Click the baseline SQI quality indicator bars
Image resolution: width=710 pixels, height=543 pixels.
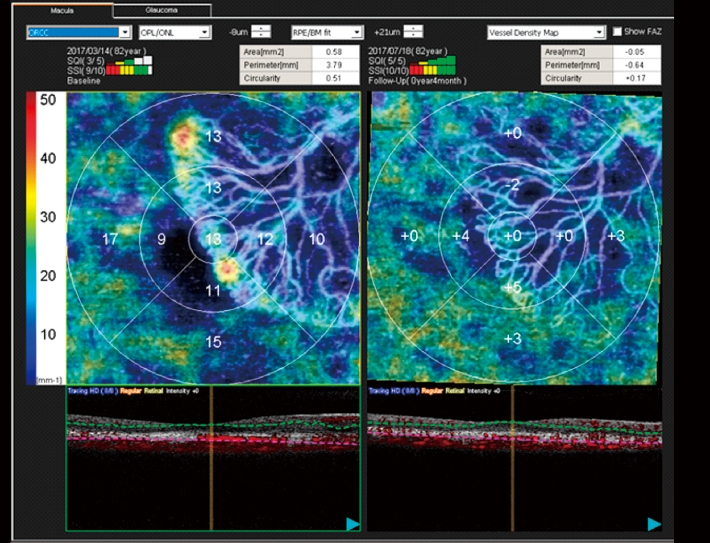[x=136, y=61]
